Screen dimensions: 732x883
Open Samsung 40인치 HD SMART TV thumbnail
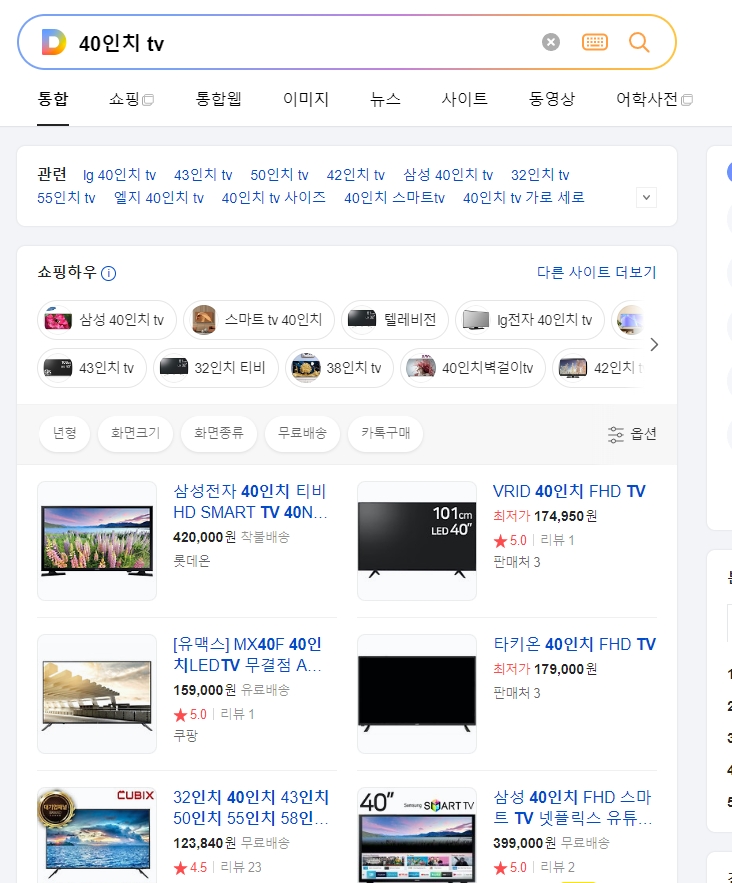pos(97,541)
